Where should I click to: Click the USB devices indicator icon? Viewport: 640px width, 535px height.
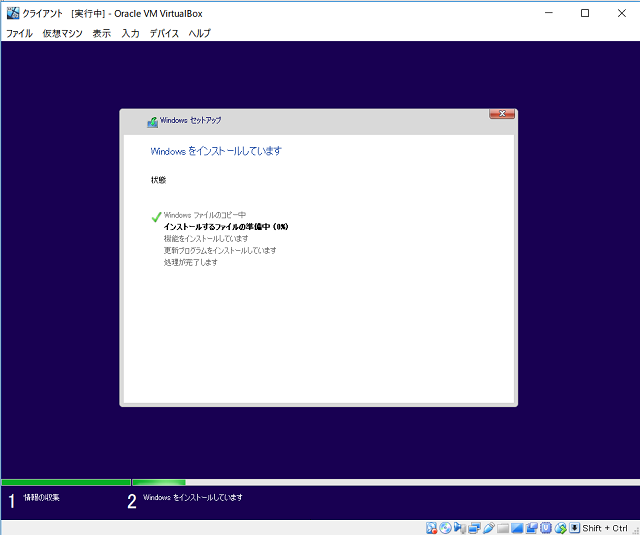pos(489,528)
